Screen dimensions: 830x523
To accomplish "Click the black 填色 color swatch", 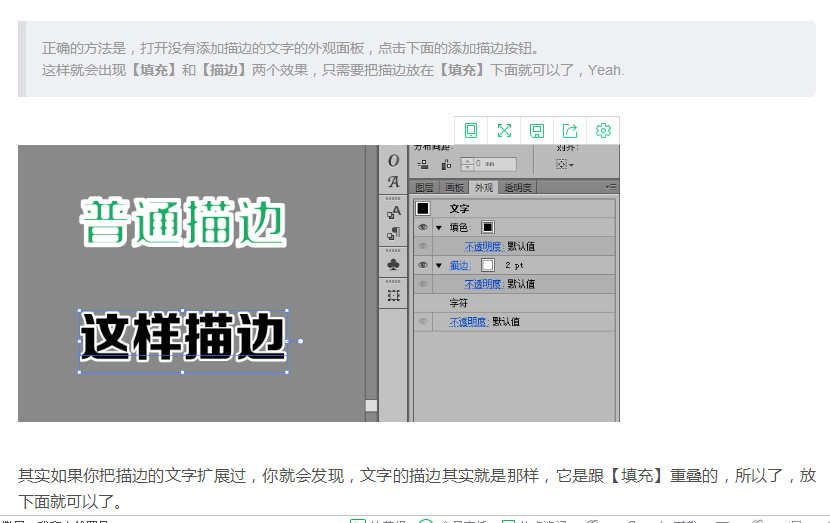I will [488, 227].
